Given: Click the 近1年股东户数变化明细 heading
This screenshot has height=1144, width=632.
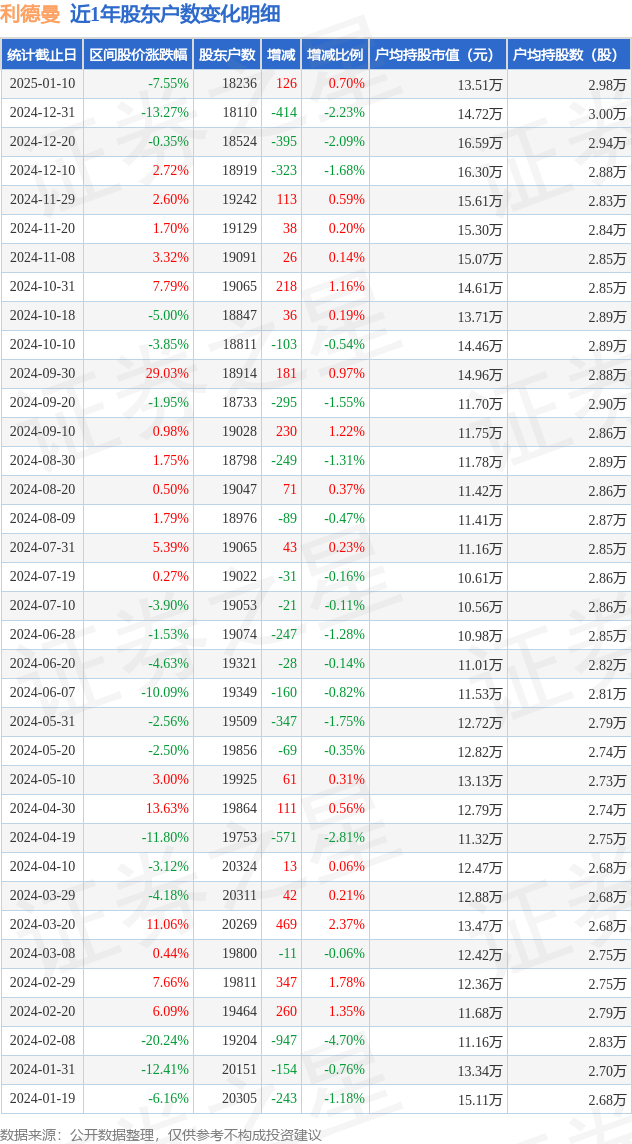Looking at the screenshot, I should click(175, 15).
